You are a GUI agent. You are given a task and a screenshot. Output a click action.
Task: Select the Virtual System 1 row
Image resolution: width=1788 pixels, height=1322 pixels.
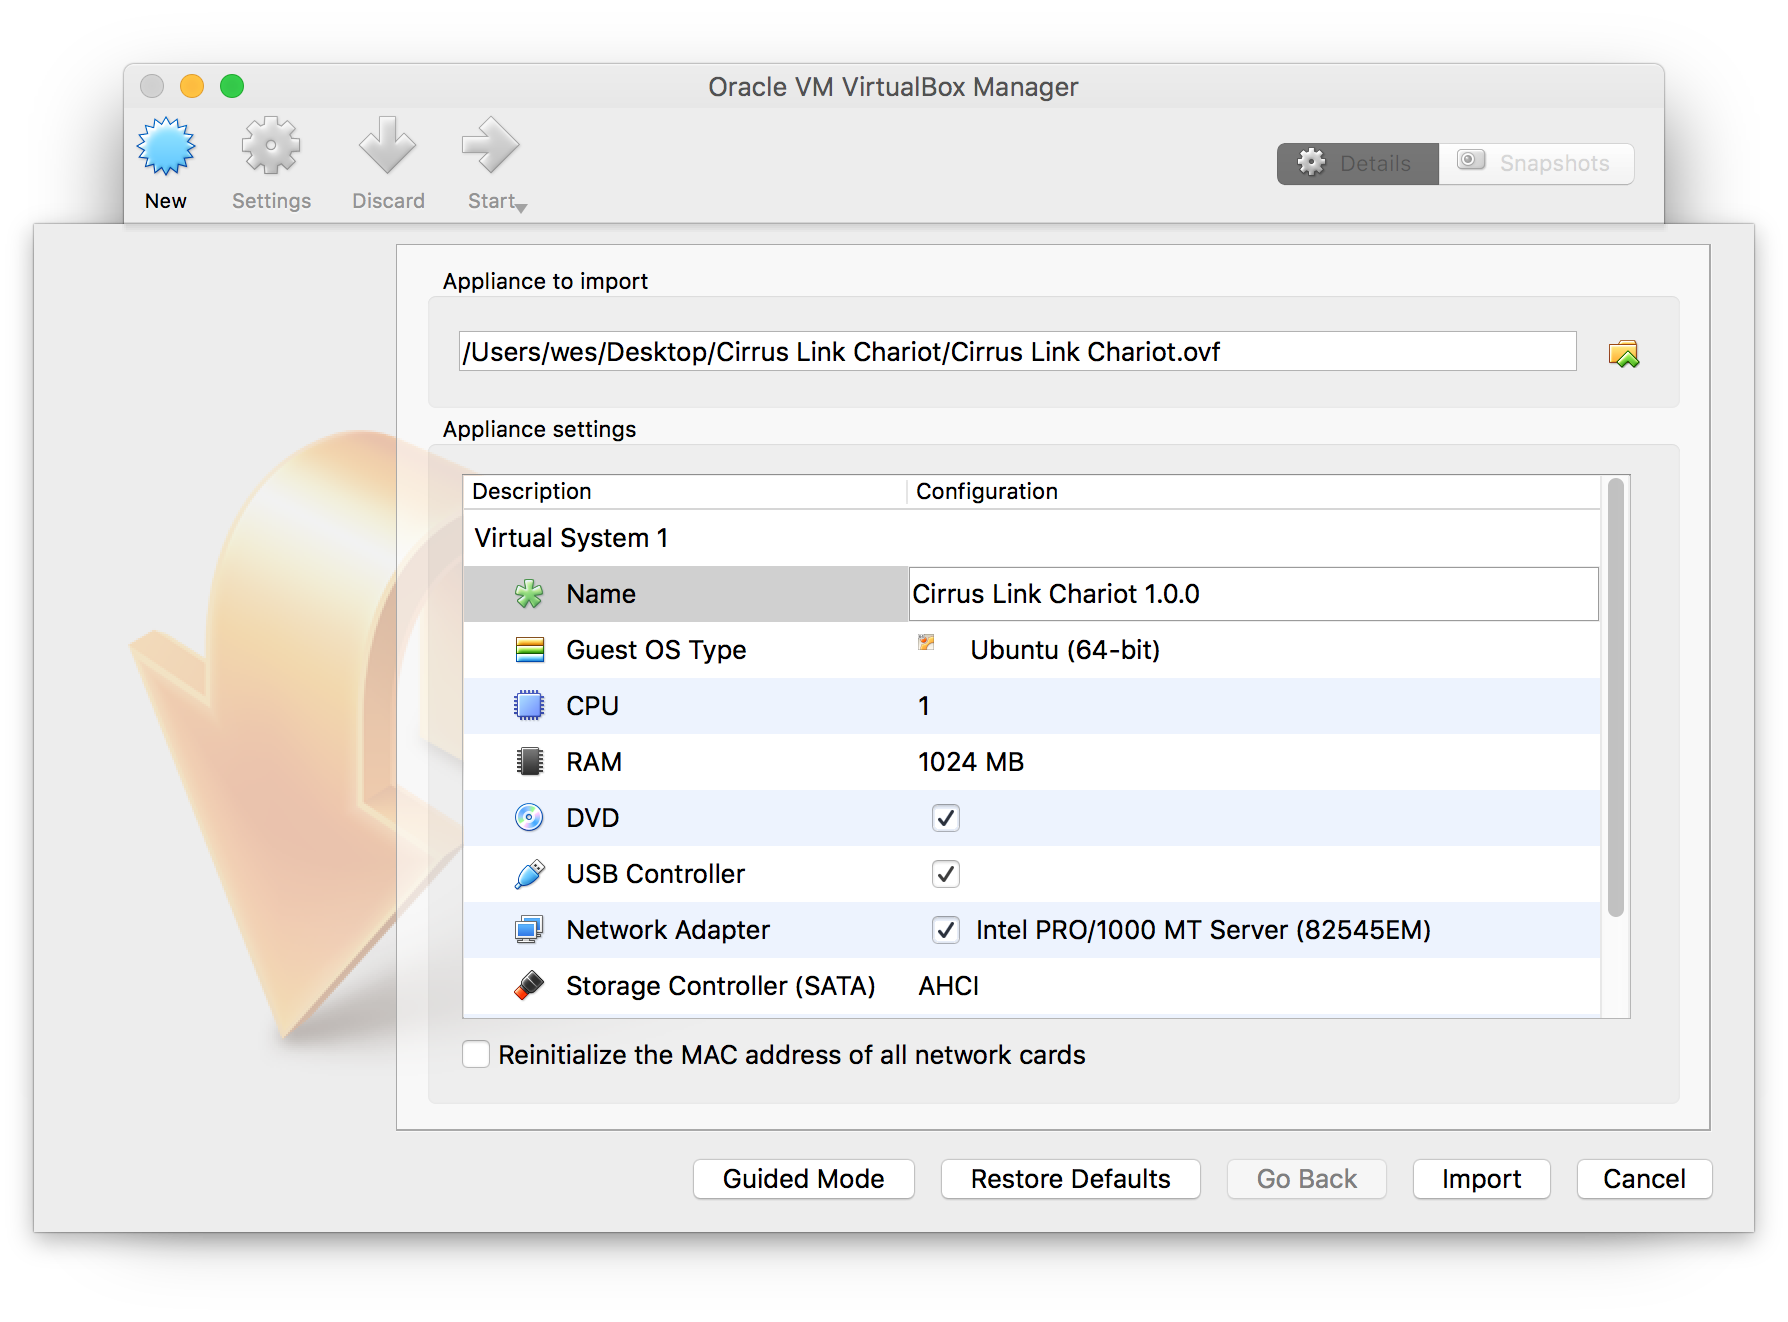pos(1031,538)
